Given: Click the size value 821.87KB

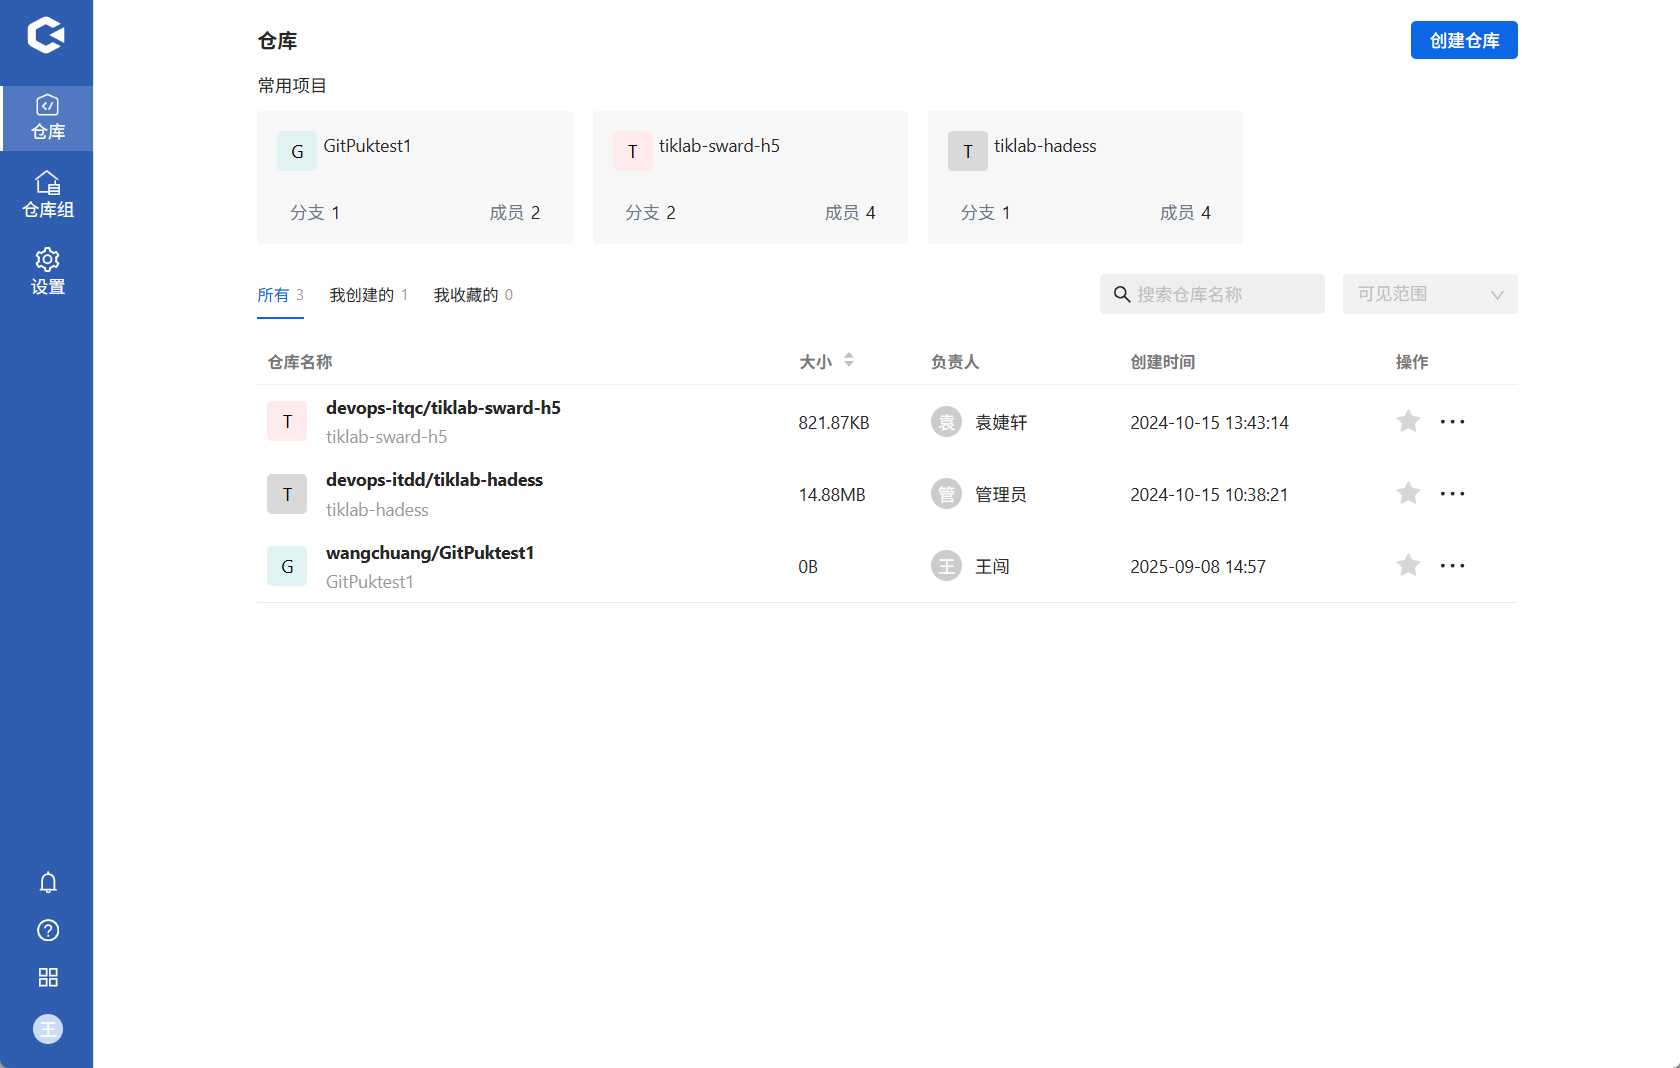Looking at the screenshot, I should [x=834, y=423].
